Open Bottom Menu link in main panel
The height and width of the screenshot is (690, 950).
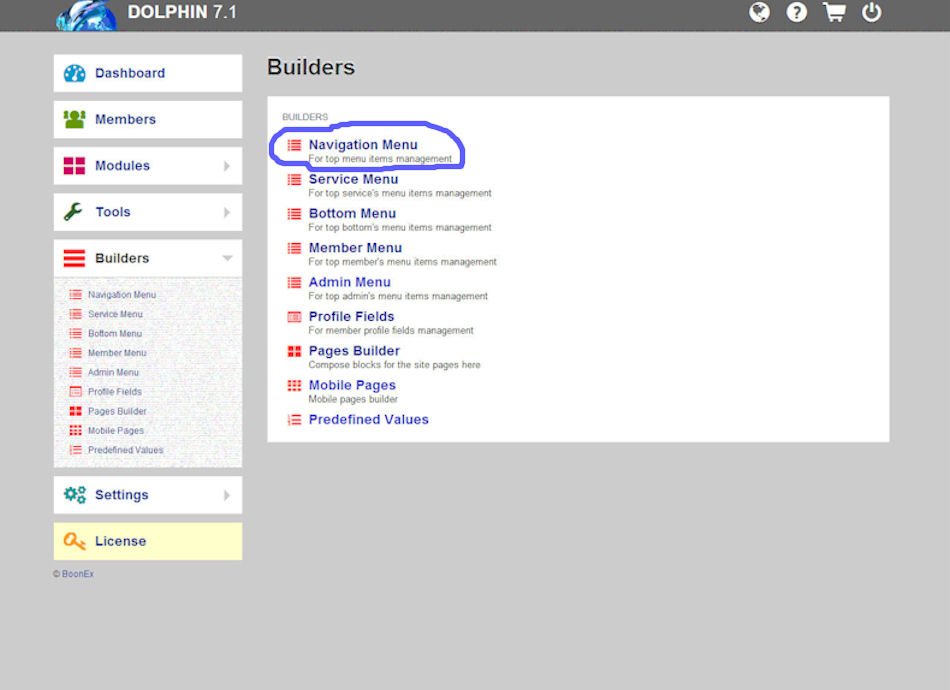coord(352,213)
